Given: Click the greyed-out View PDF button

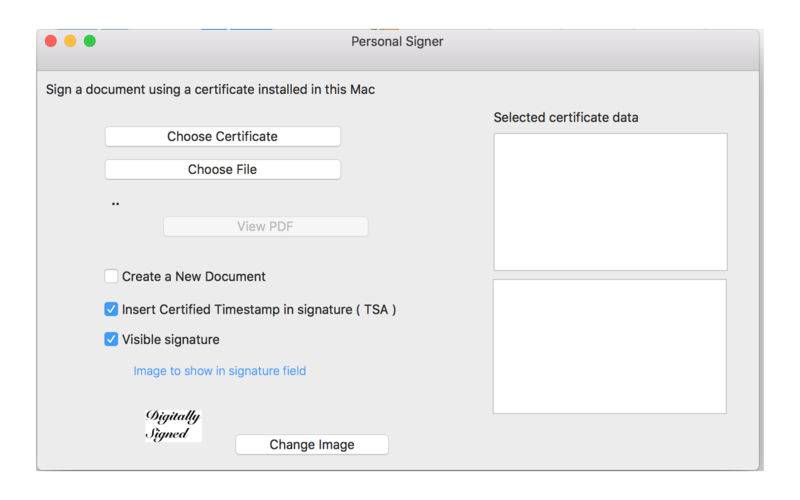Looking at the screenshot, I should tap(265, 227).
